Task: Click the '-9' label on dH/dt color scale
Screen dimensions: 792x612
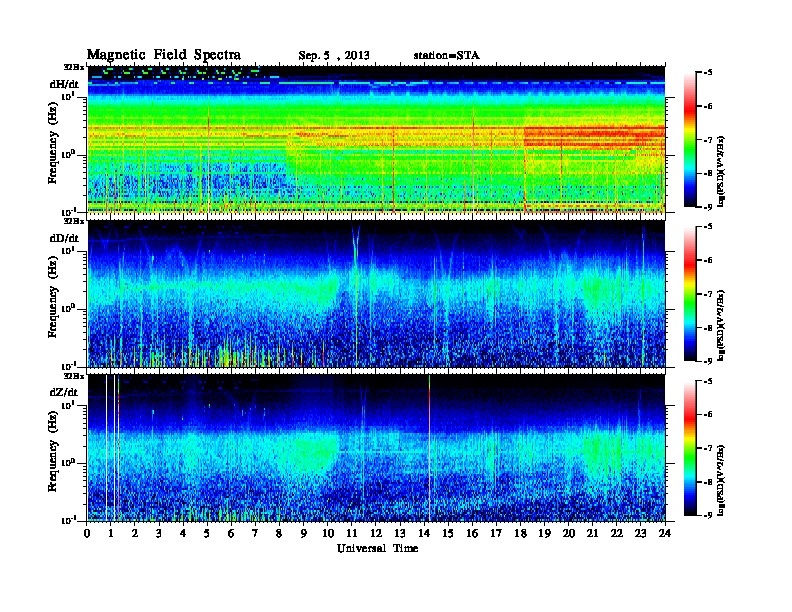Action: pos(708,207)
